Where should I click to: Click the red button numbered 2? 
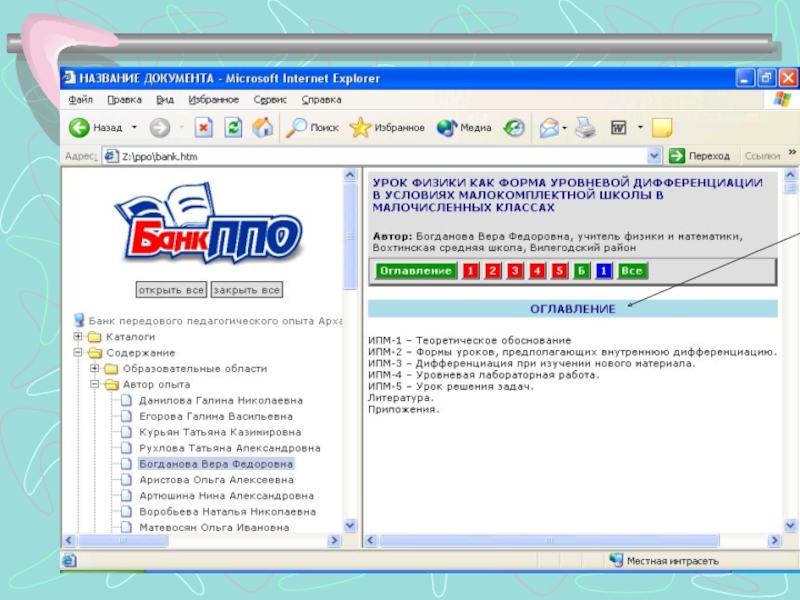pos(492,271)
